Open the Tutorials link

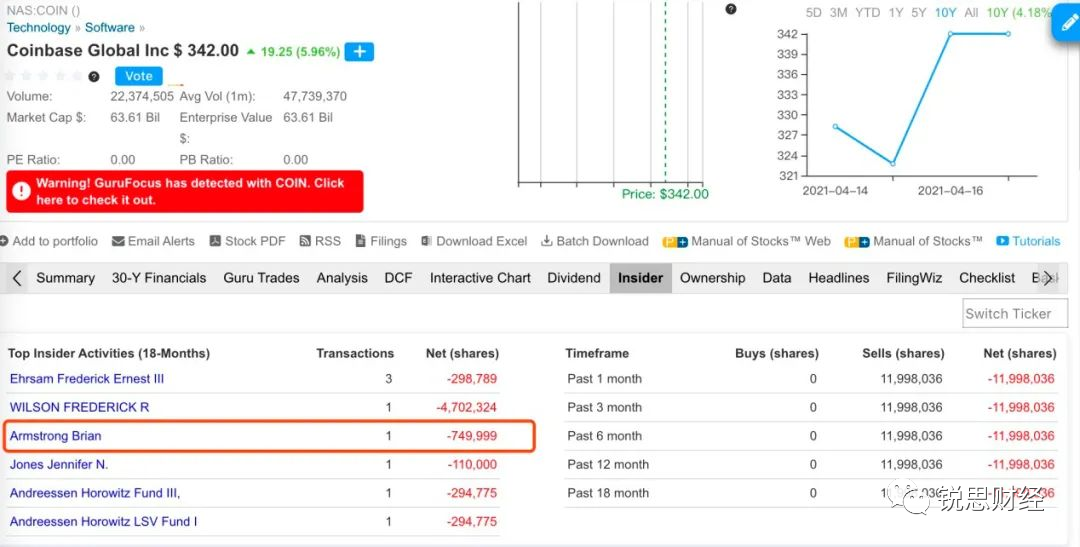pos(1036,241)
